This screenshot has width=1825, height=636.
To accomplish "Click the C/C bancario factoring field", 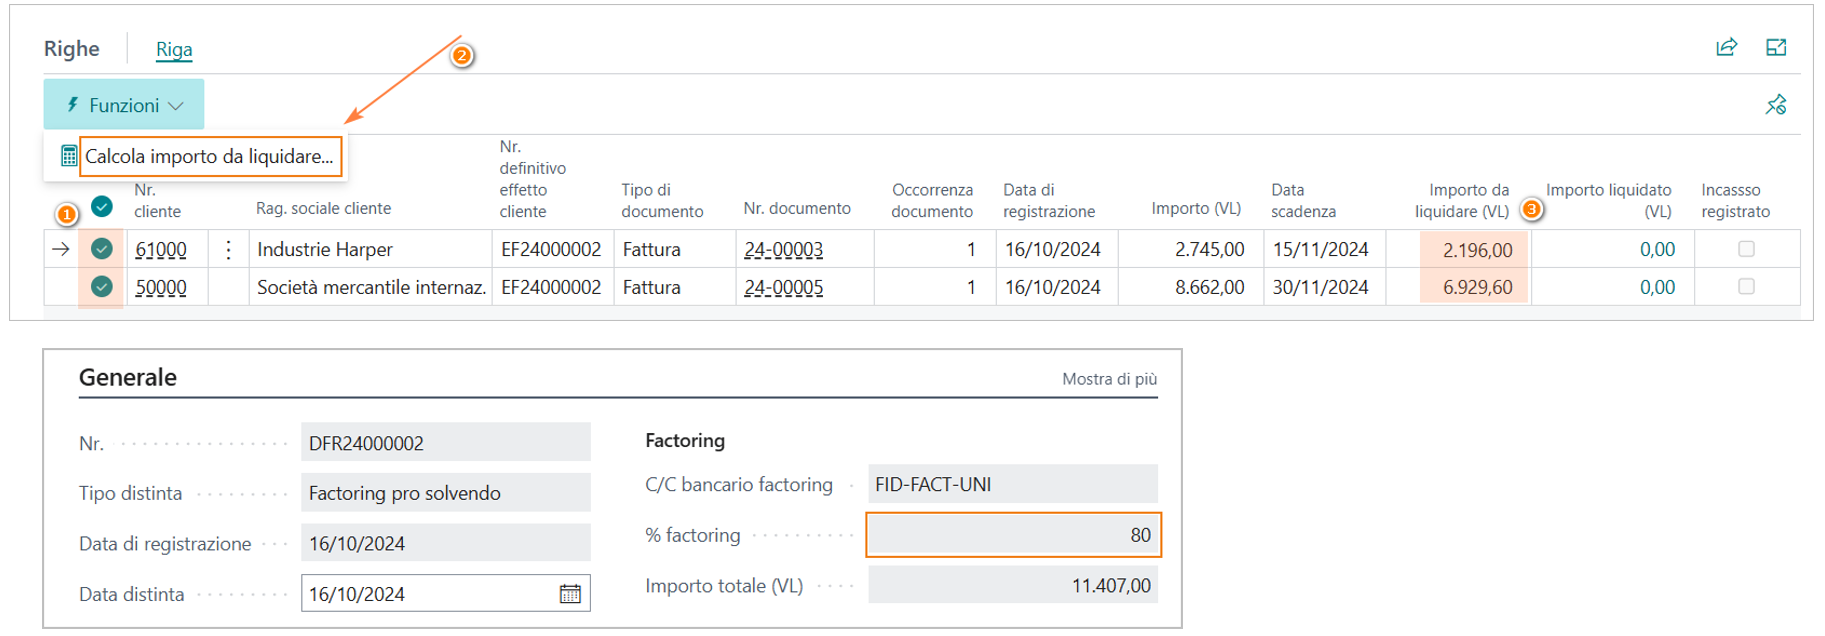I will tap(1013, 484).
